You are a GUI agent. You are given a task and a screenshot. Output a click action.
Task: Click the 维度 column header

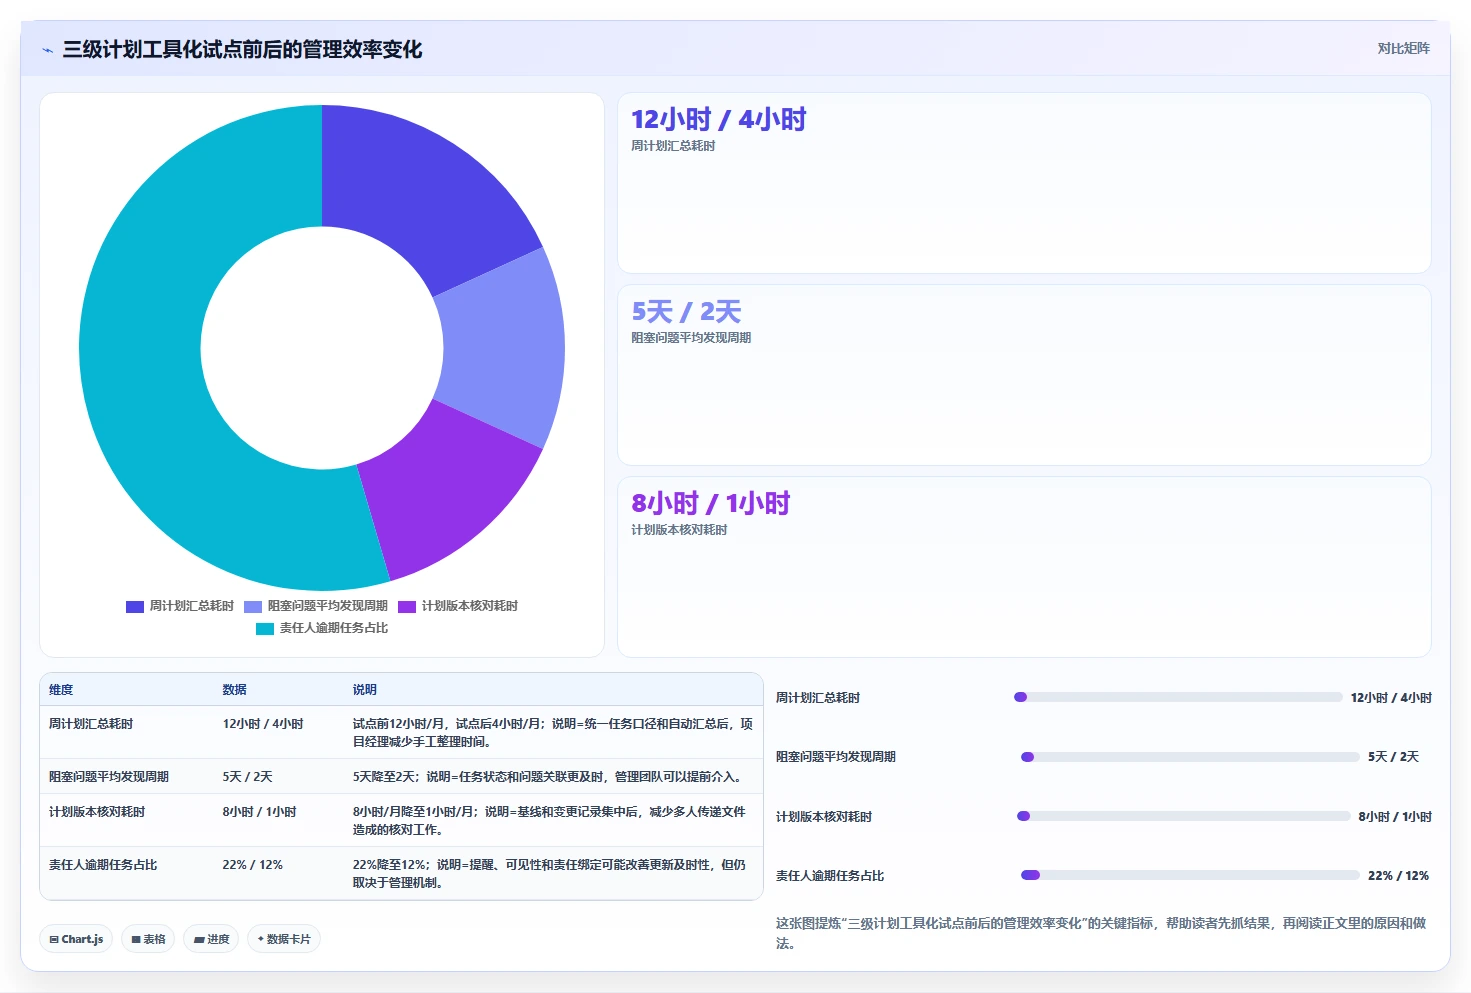pyautogui.click(x=61, y=690)
